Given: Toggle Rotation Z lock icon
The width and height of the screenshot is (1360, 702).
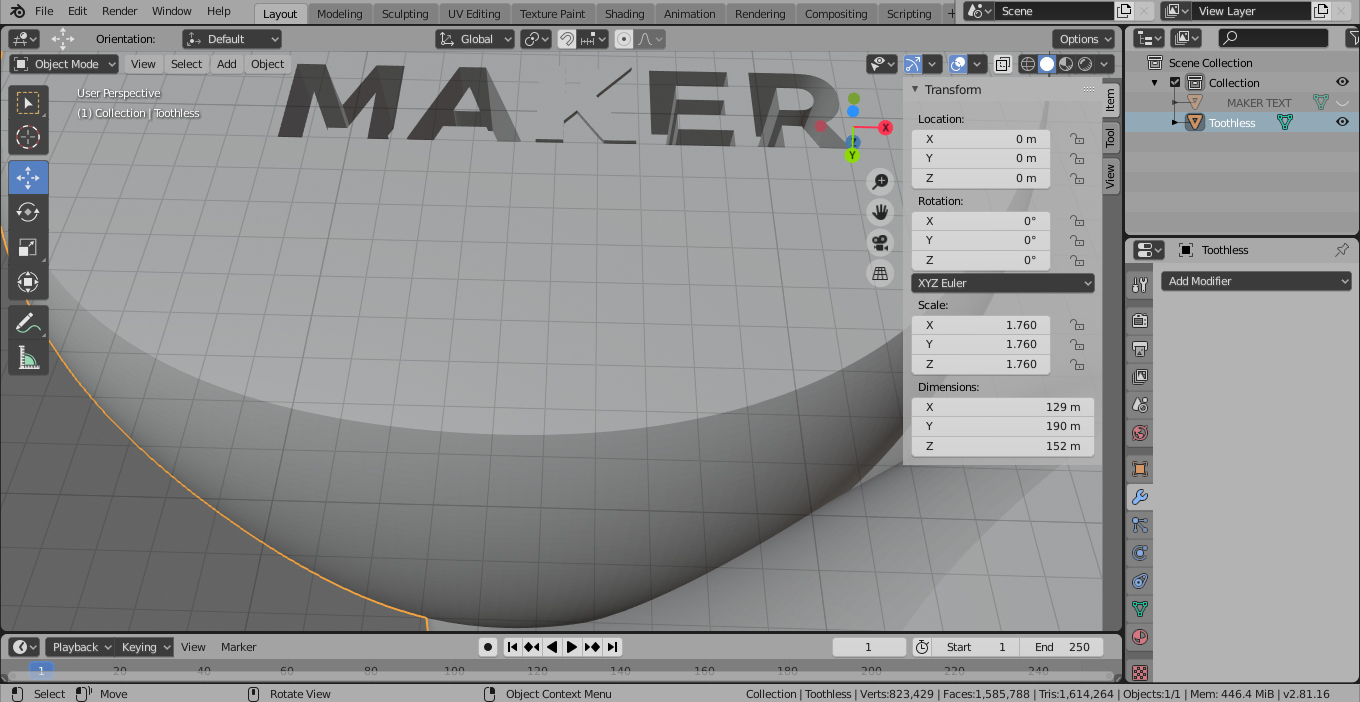Looking at the screenshot, I should pyautogui.click(x=1077, y=260).
